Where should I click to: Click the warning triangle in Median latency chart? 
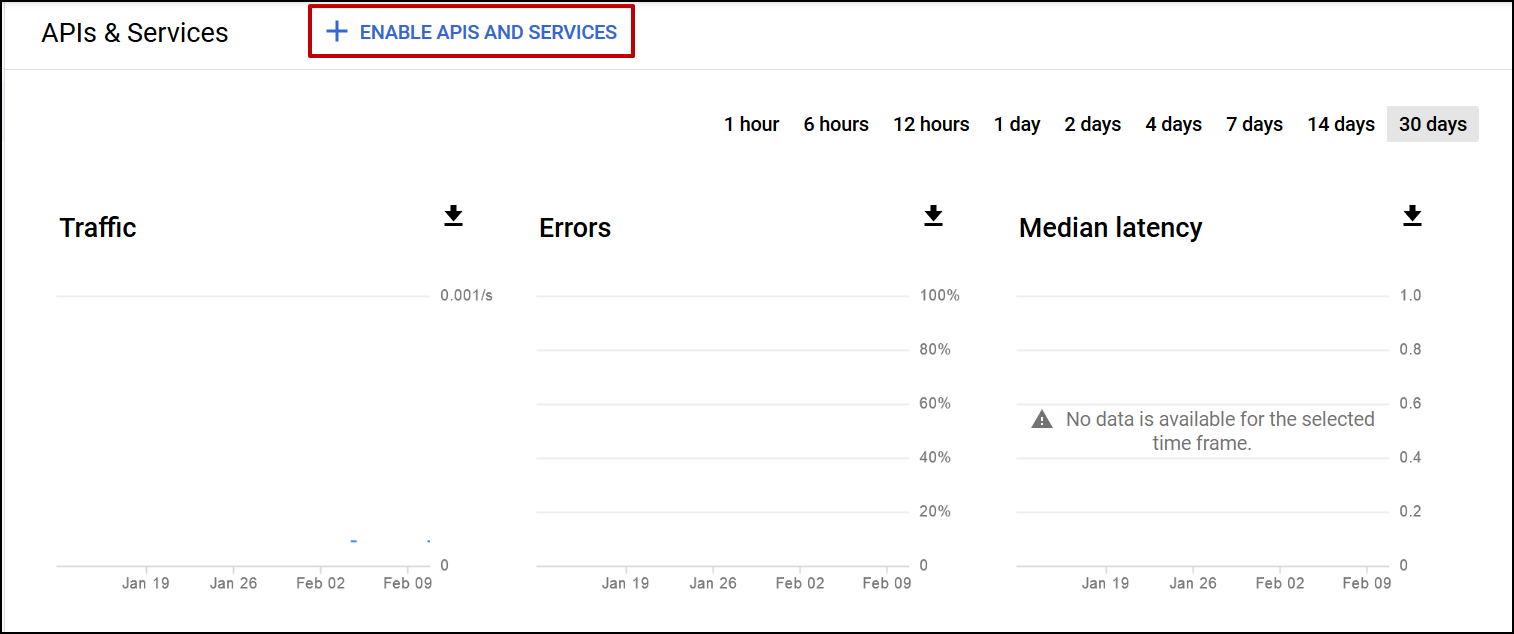1041,419
